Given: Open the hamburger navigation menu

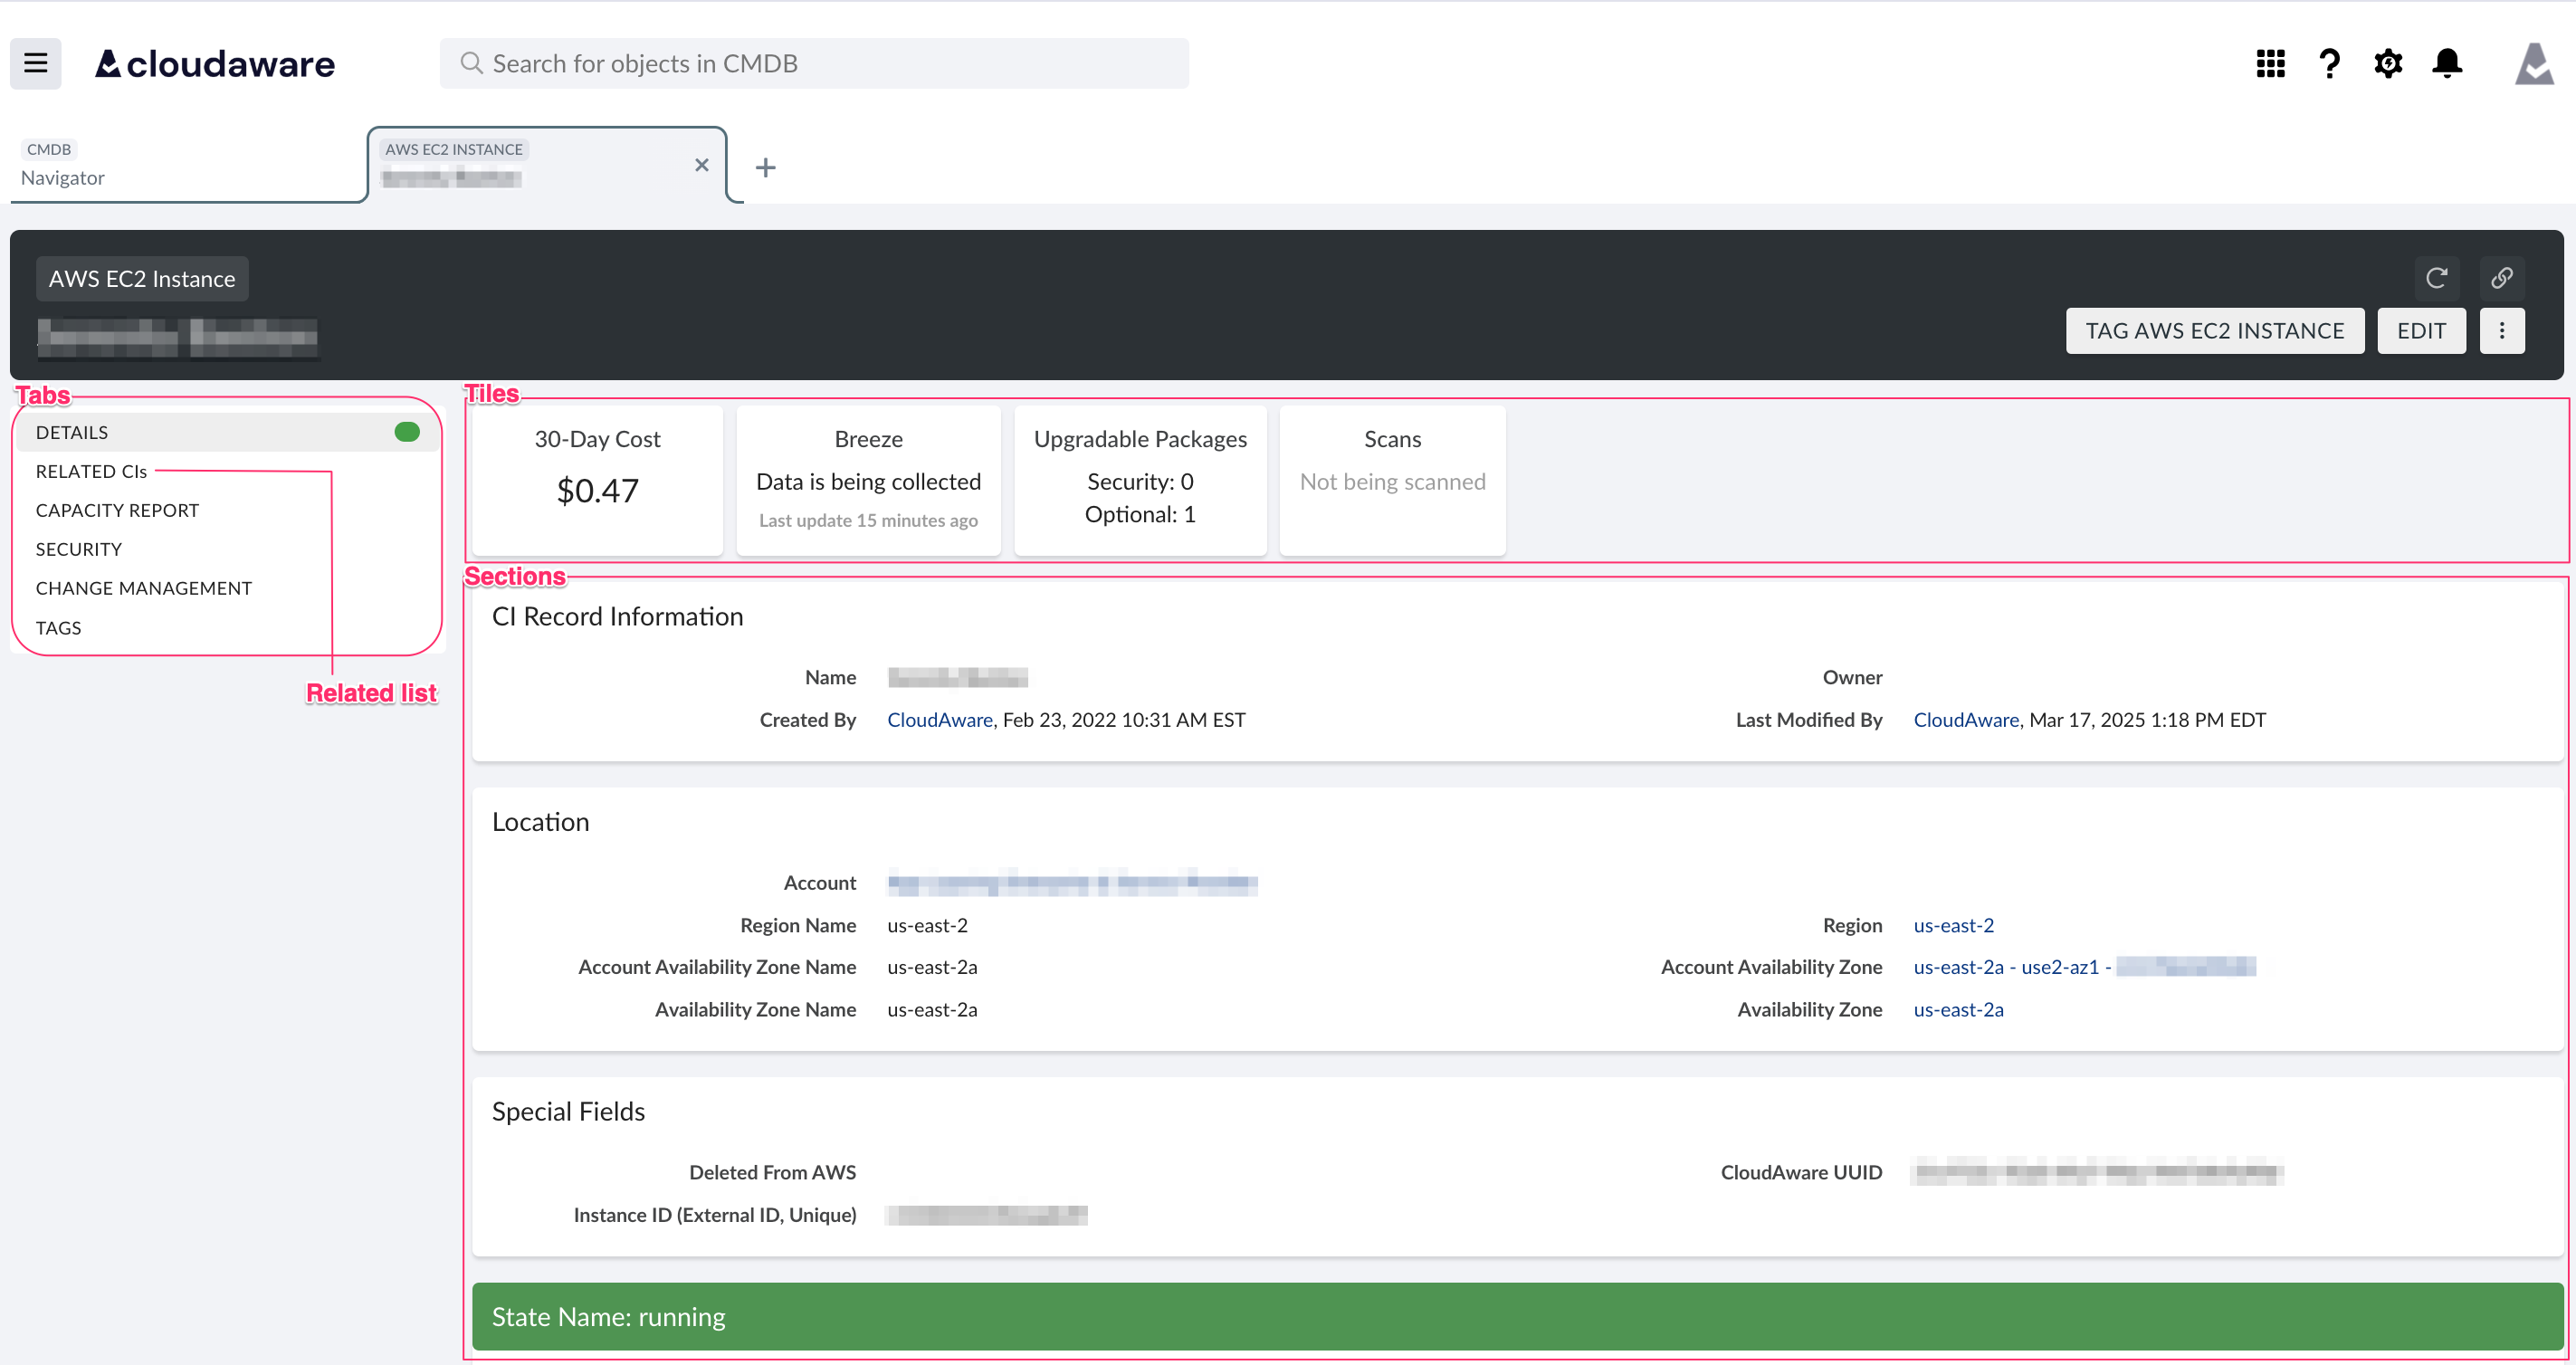Looking at the screenshot, I should 36,63.
